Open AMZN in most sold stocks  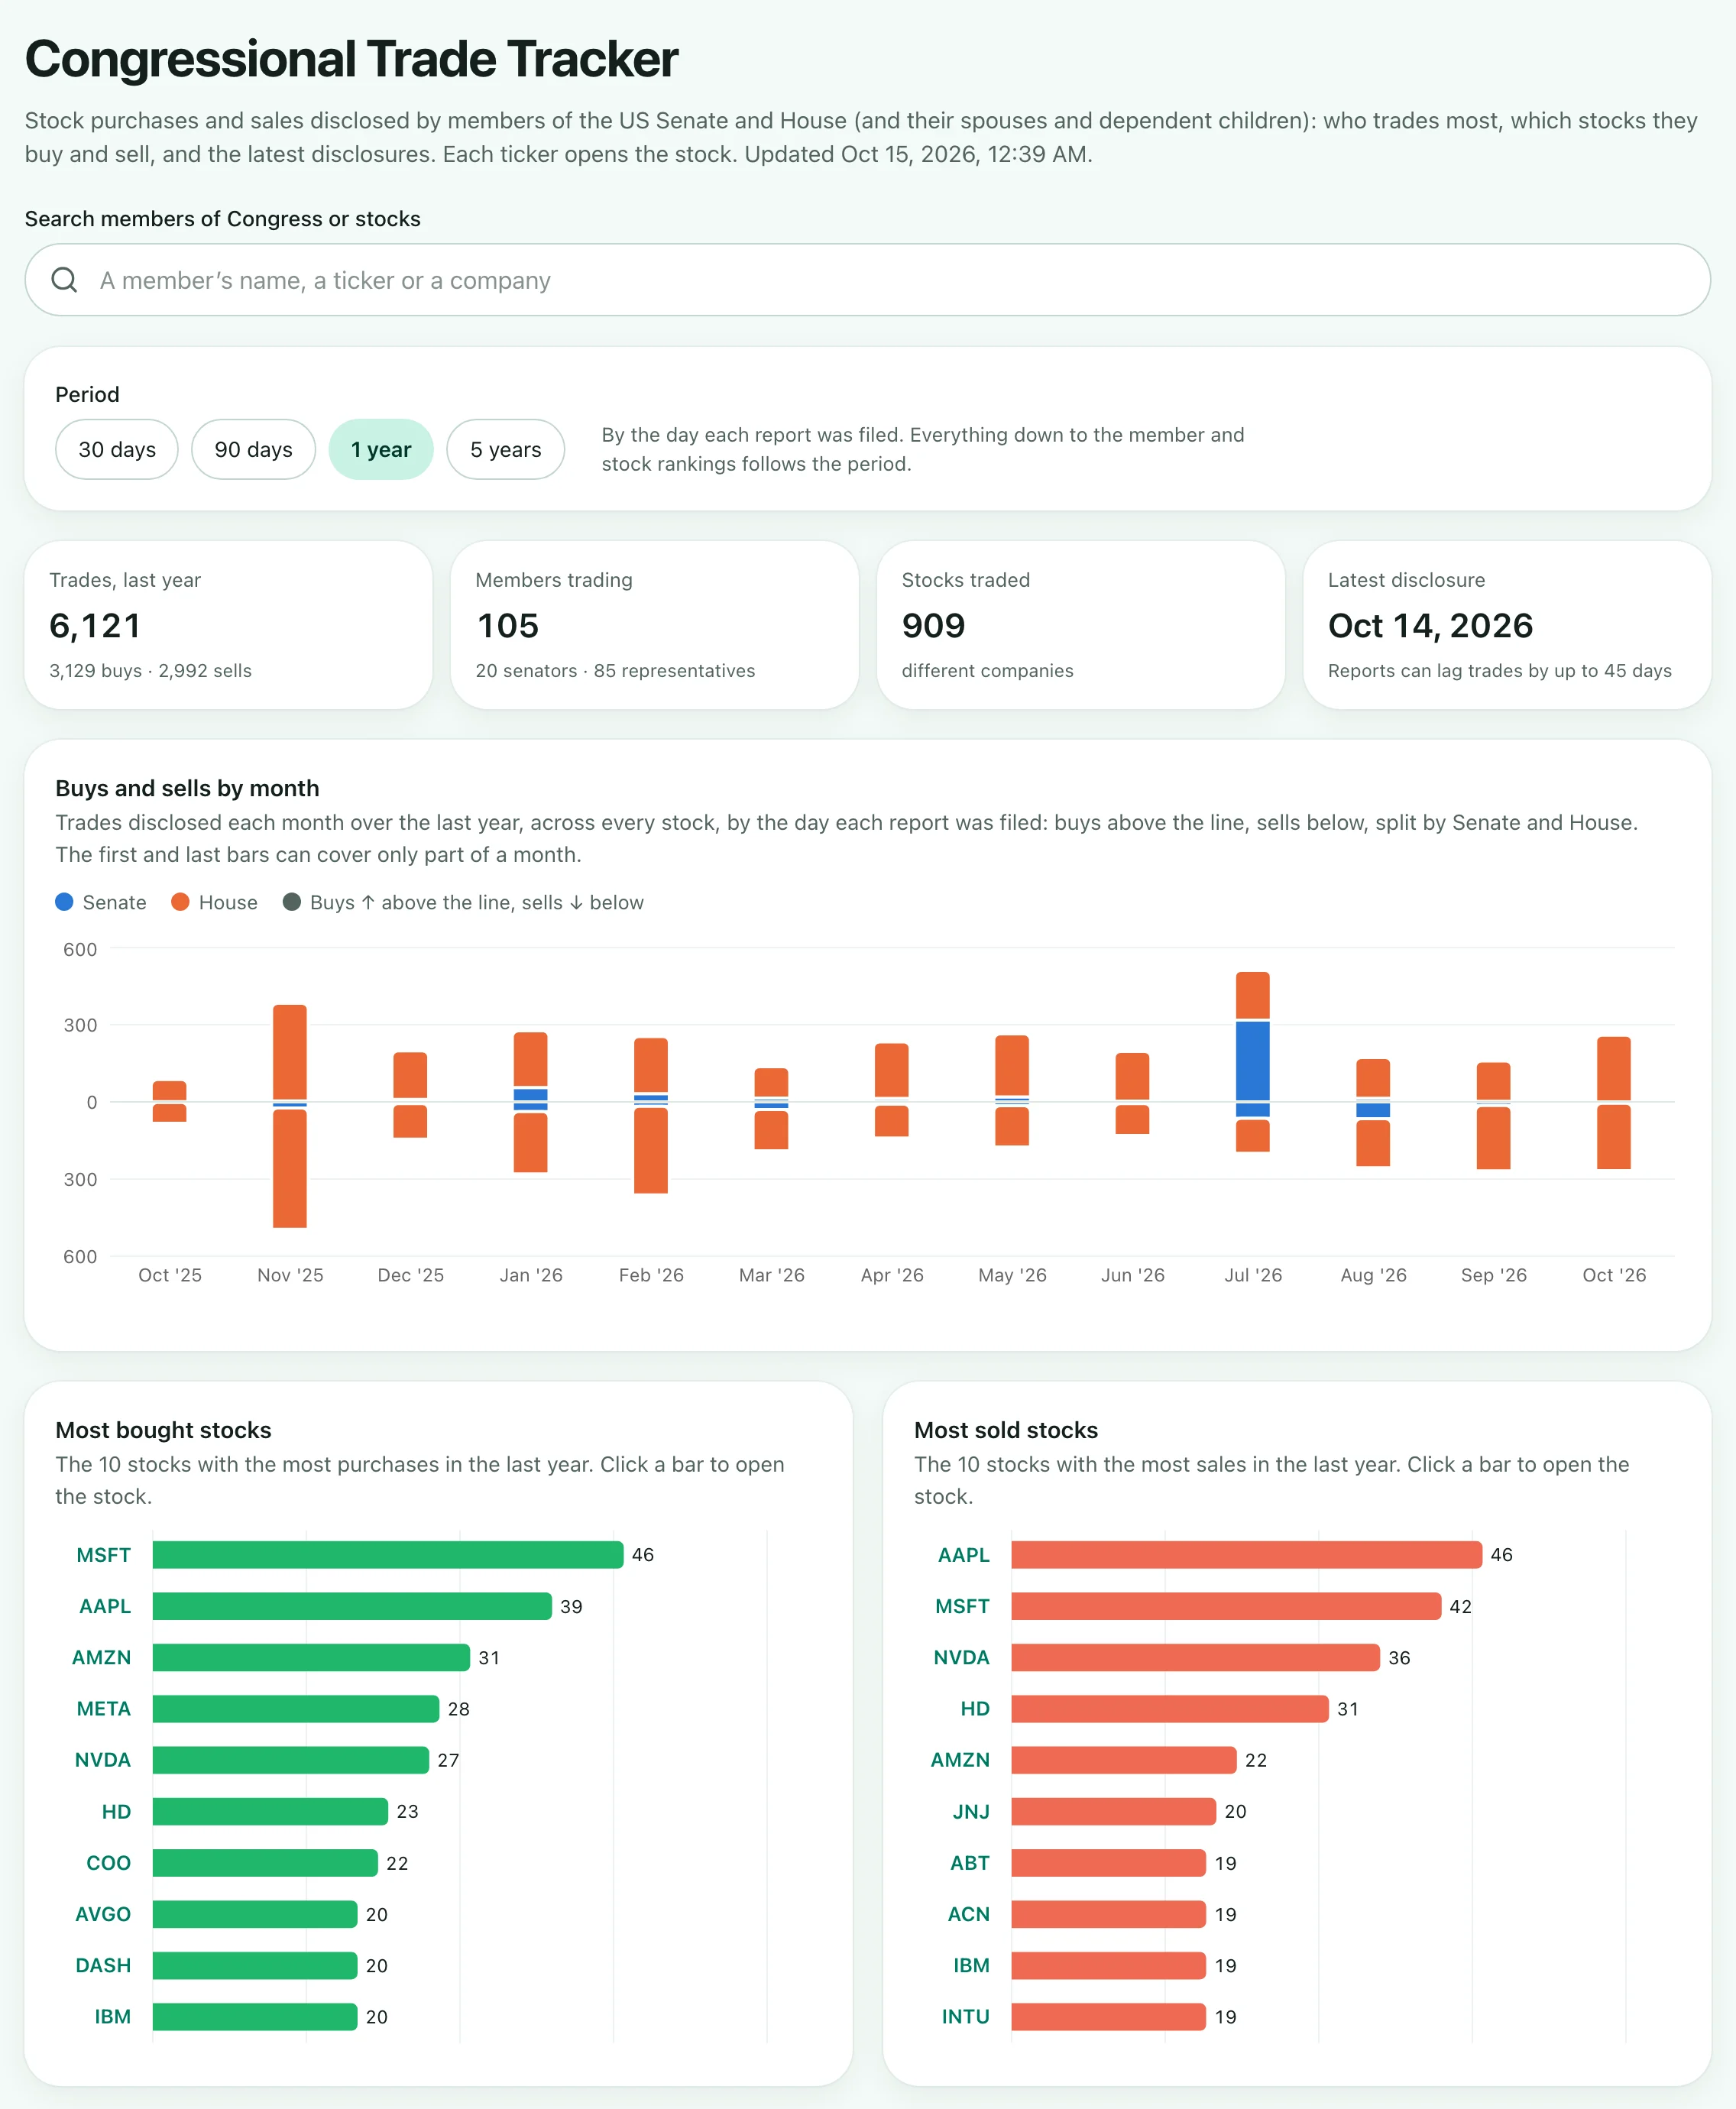[961, 1759]
